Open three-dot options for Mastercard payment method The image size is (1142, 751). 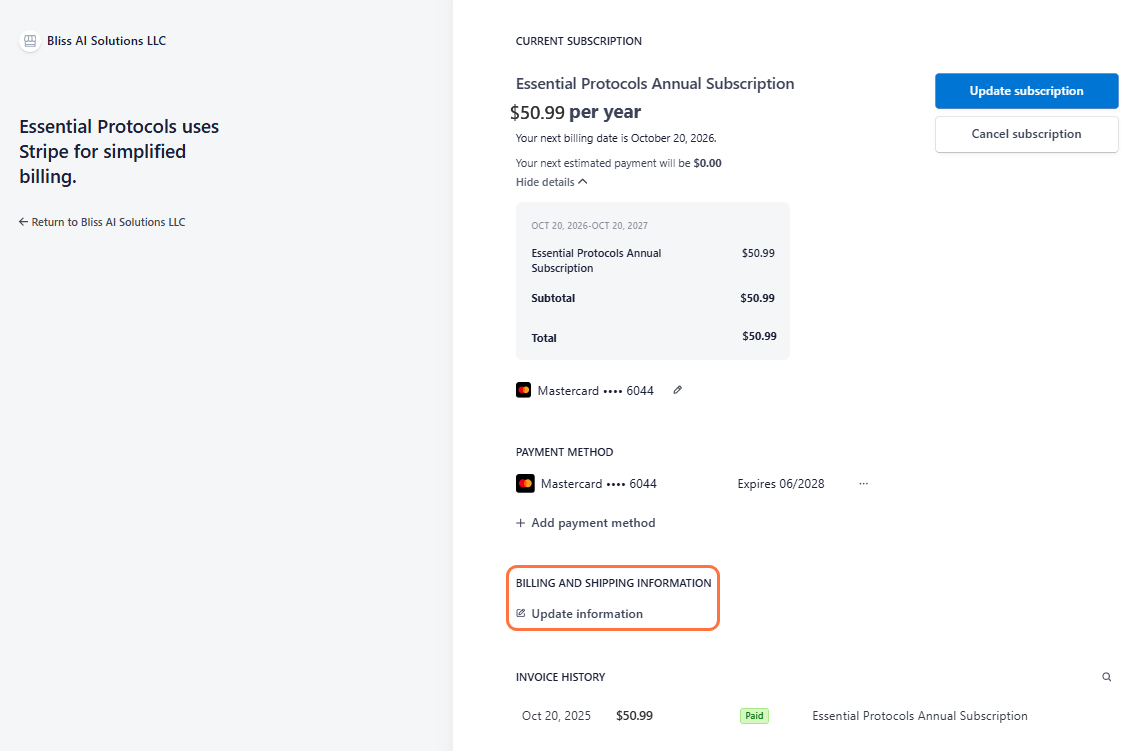pyautogui.click(x=863, y=483)
